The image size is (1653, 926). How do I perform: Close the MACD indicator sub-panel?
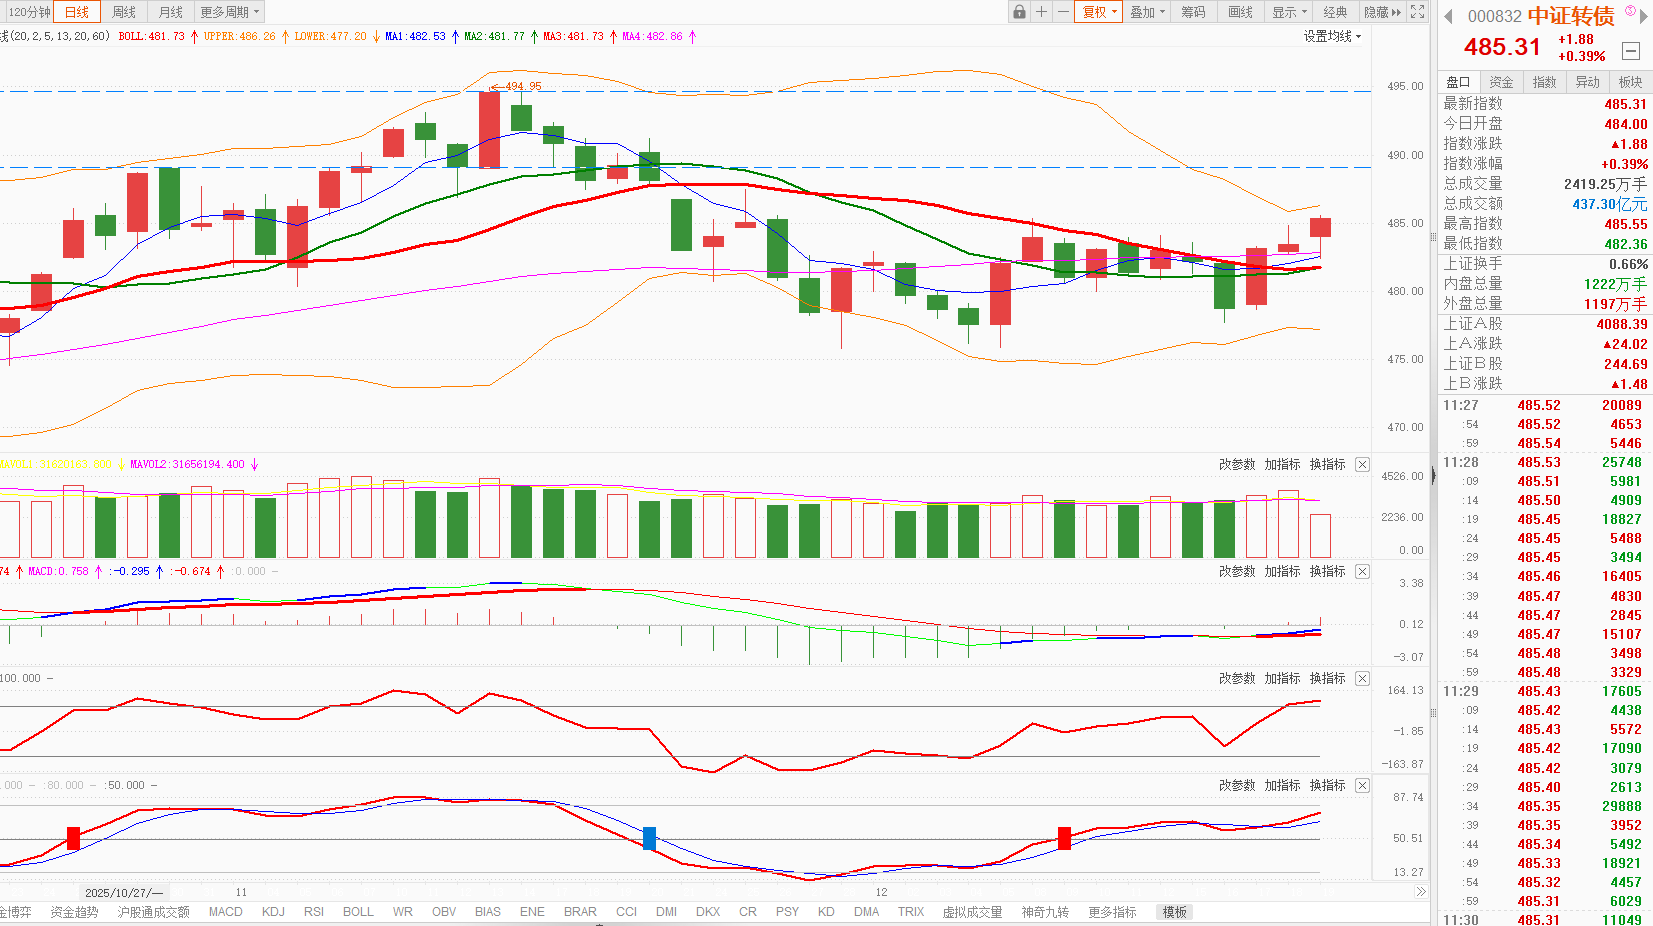[x=1362, y=572]
